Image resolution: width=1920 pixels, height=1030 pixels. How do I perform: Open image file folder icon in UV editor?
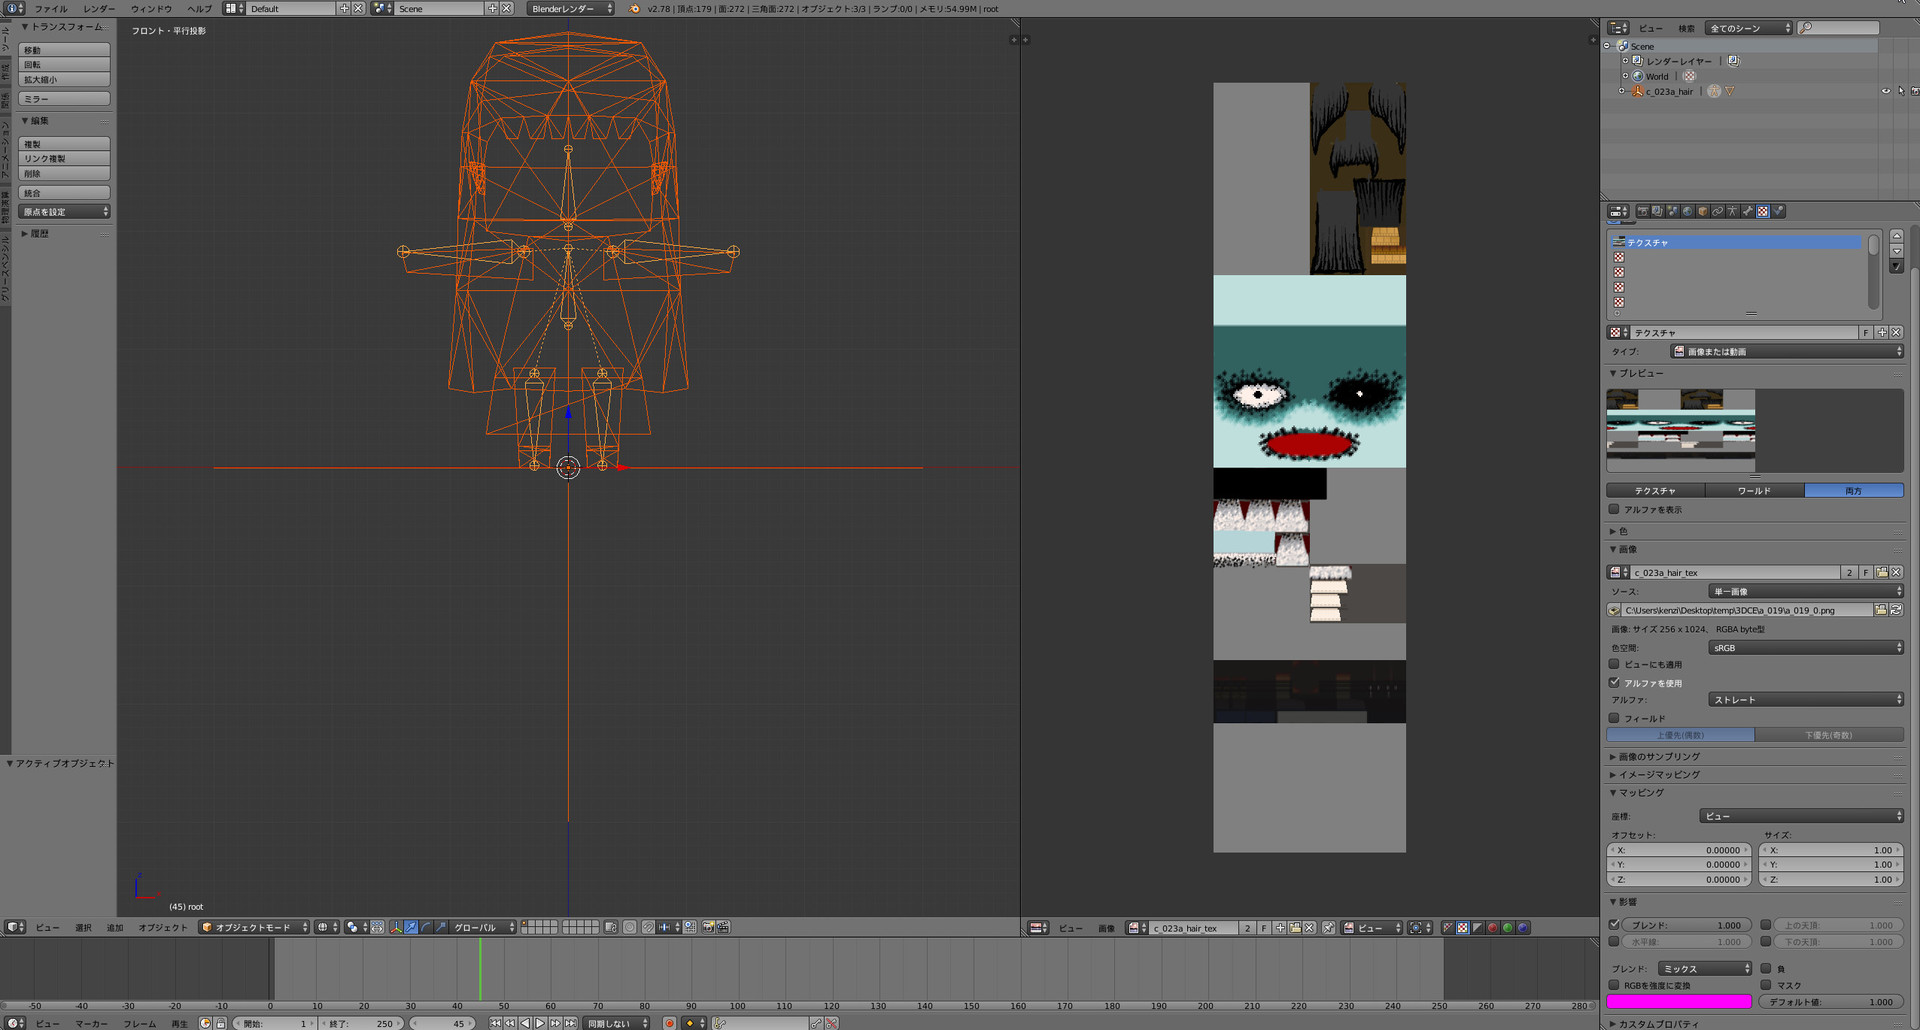1295,928
